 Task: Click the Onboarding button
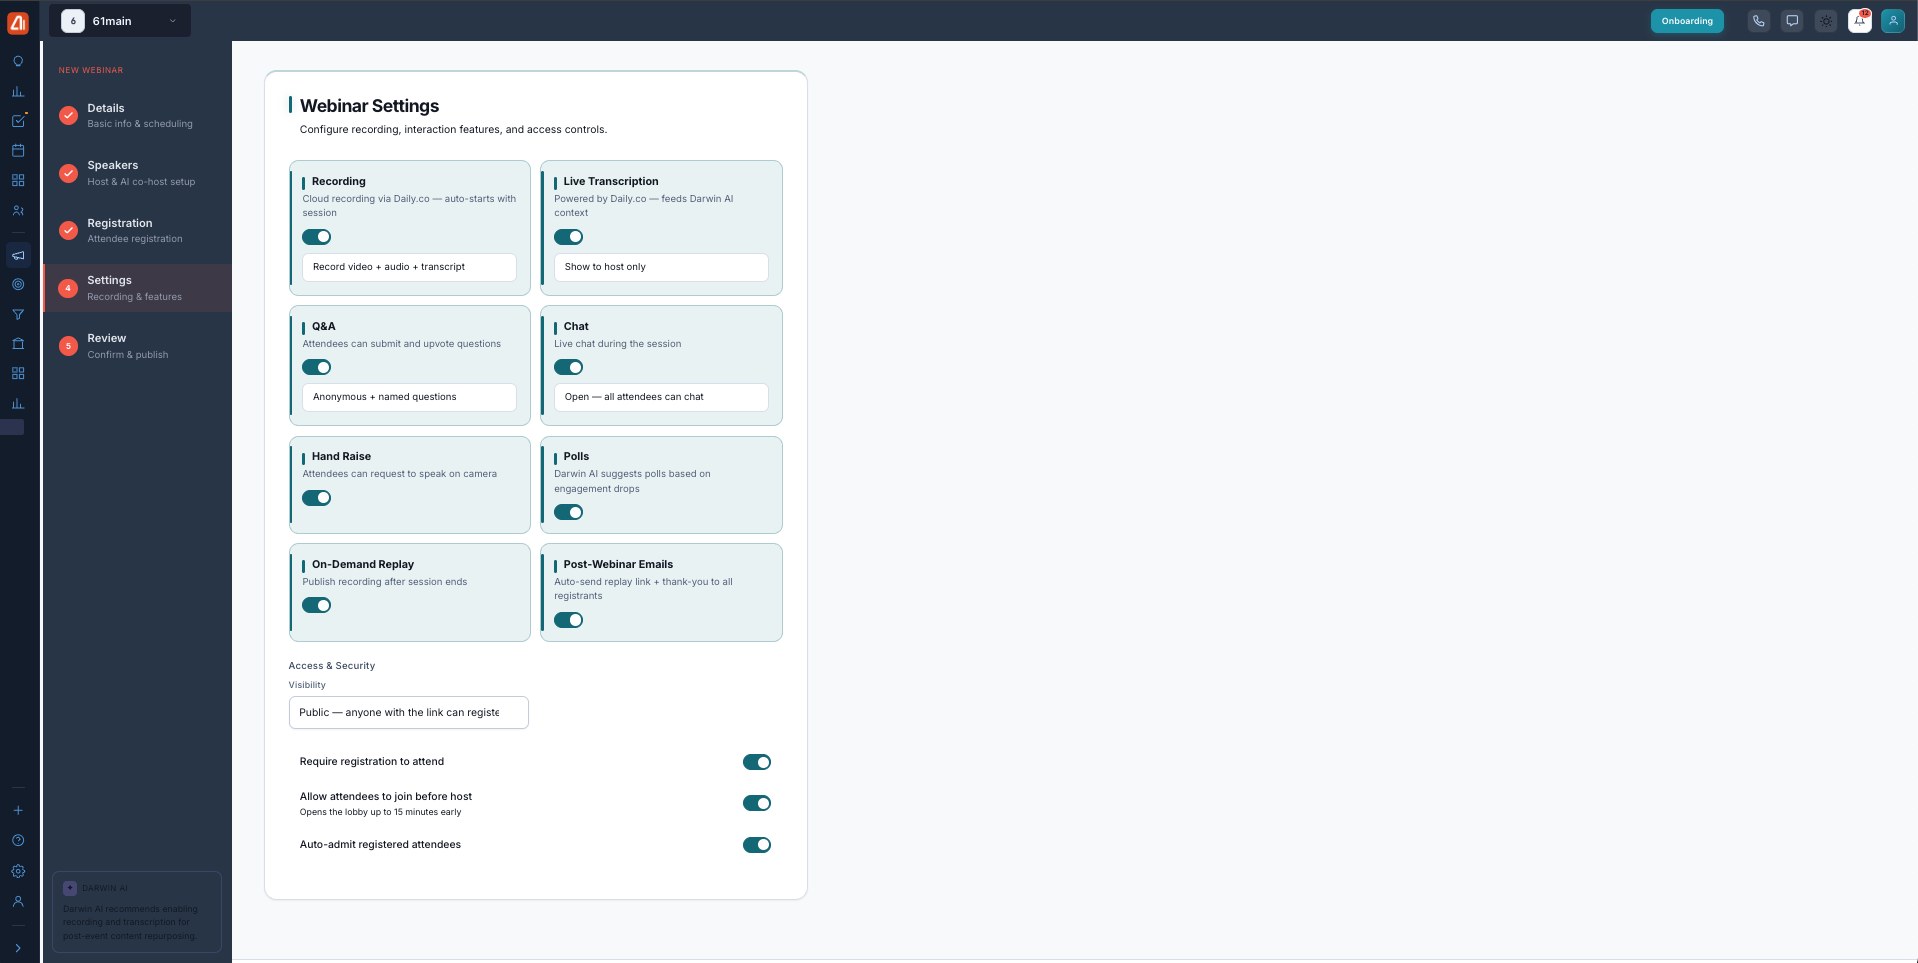pos(1687,21)
